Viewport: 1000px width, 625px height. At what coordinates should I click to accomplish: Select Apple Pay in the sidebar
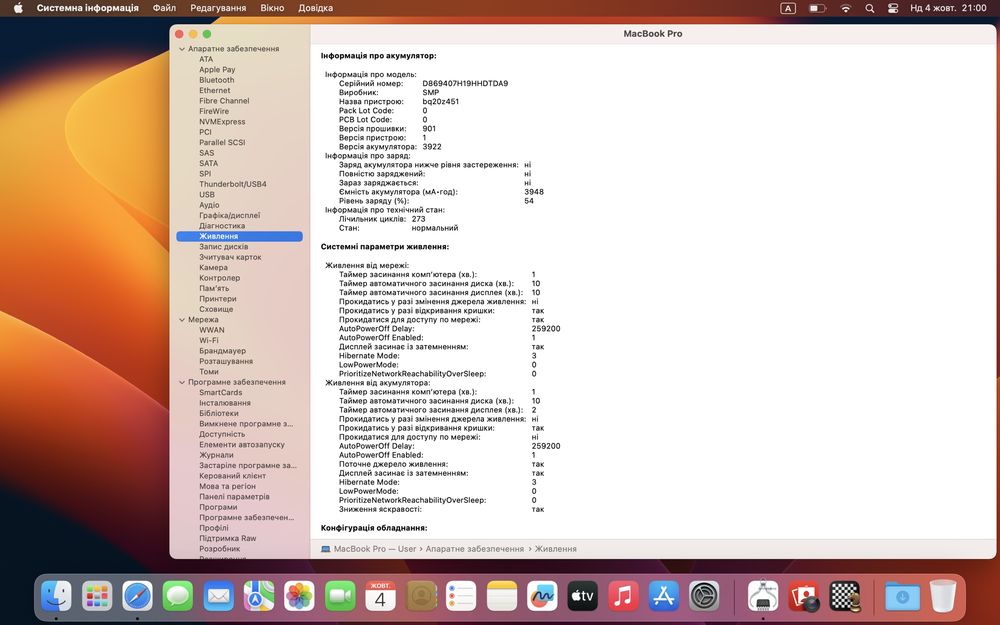click(217, 70)
